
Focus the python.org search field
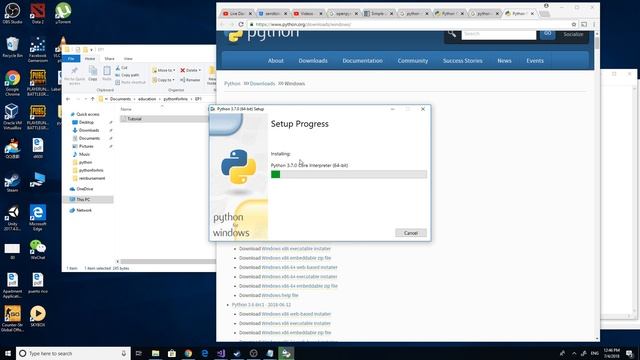[498, 34]
